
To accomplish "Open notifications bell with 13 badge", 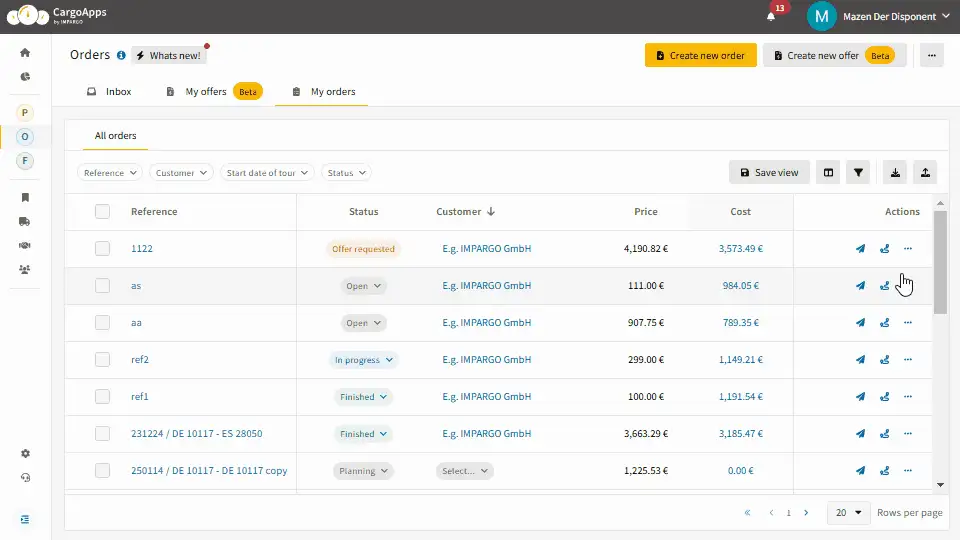I will (x=771, y=17).
